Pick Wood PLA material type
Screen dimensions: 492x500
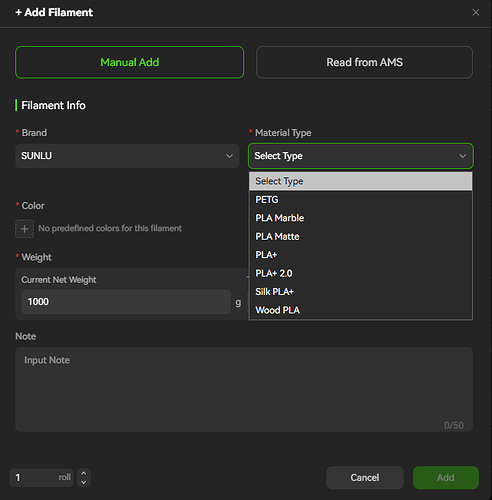(x=361, y=310)
